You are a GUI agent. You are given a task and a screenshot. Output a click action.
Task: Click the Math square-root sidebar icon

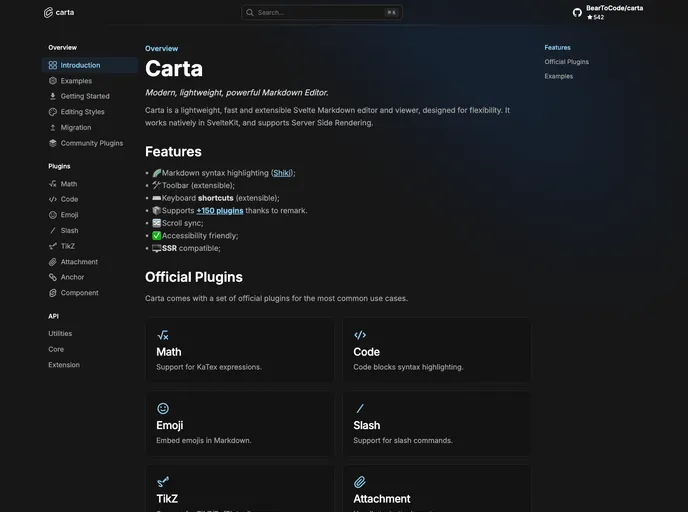tap(53, 183)
